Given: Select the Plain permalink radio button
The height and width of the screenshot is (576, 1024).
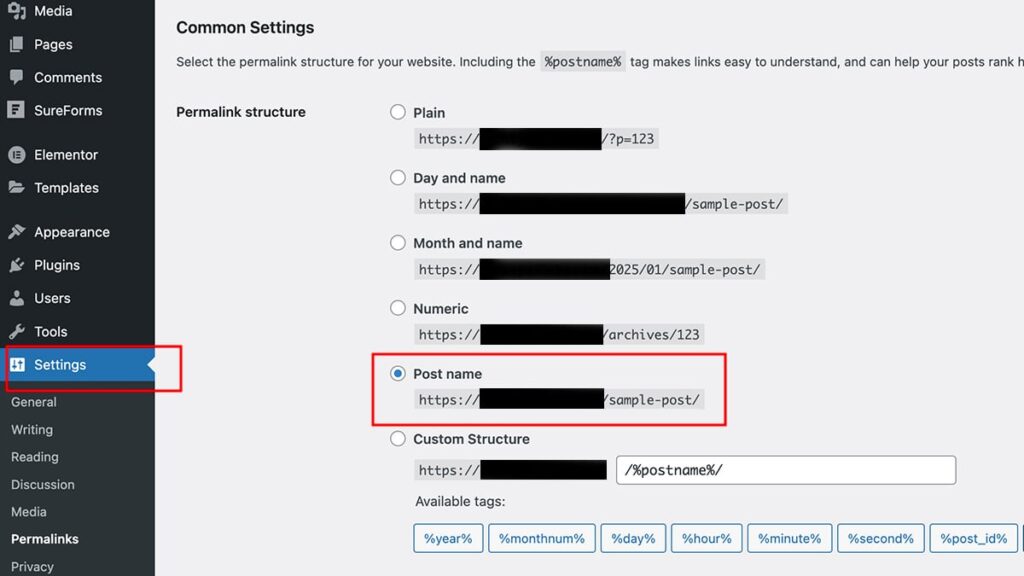Looking at the screenshot, I should tap(398, 112).
